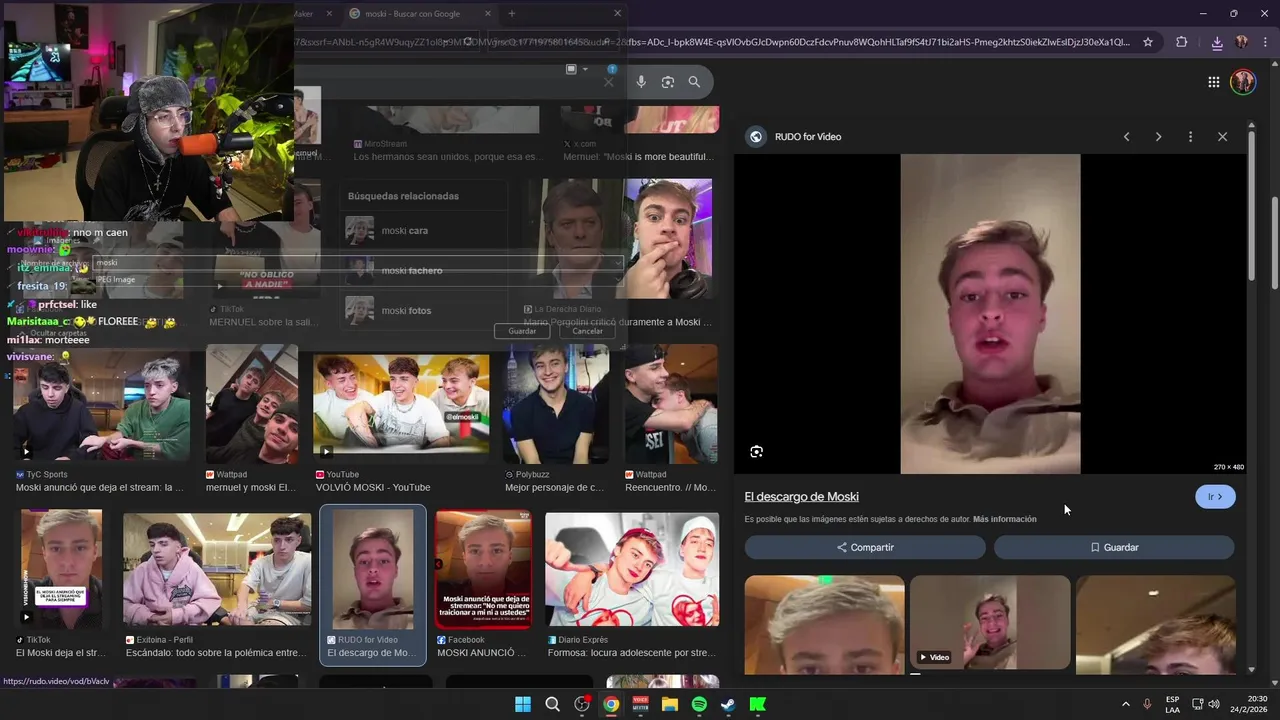Start a voice search with the microphone icon
Viewport: 1280px width, 720px height.
coord(641,82)
